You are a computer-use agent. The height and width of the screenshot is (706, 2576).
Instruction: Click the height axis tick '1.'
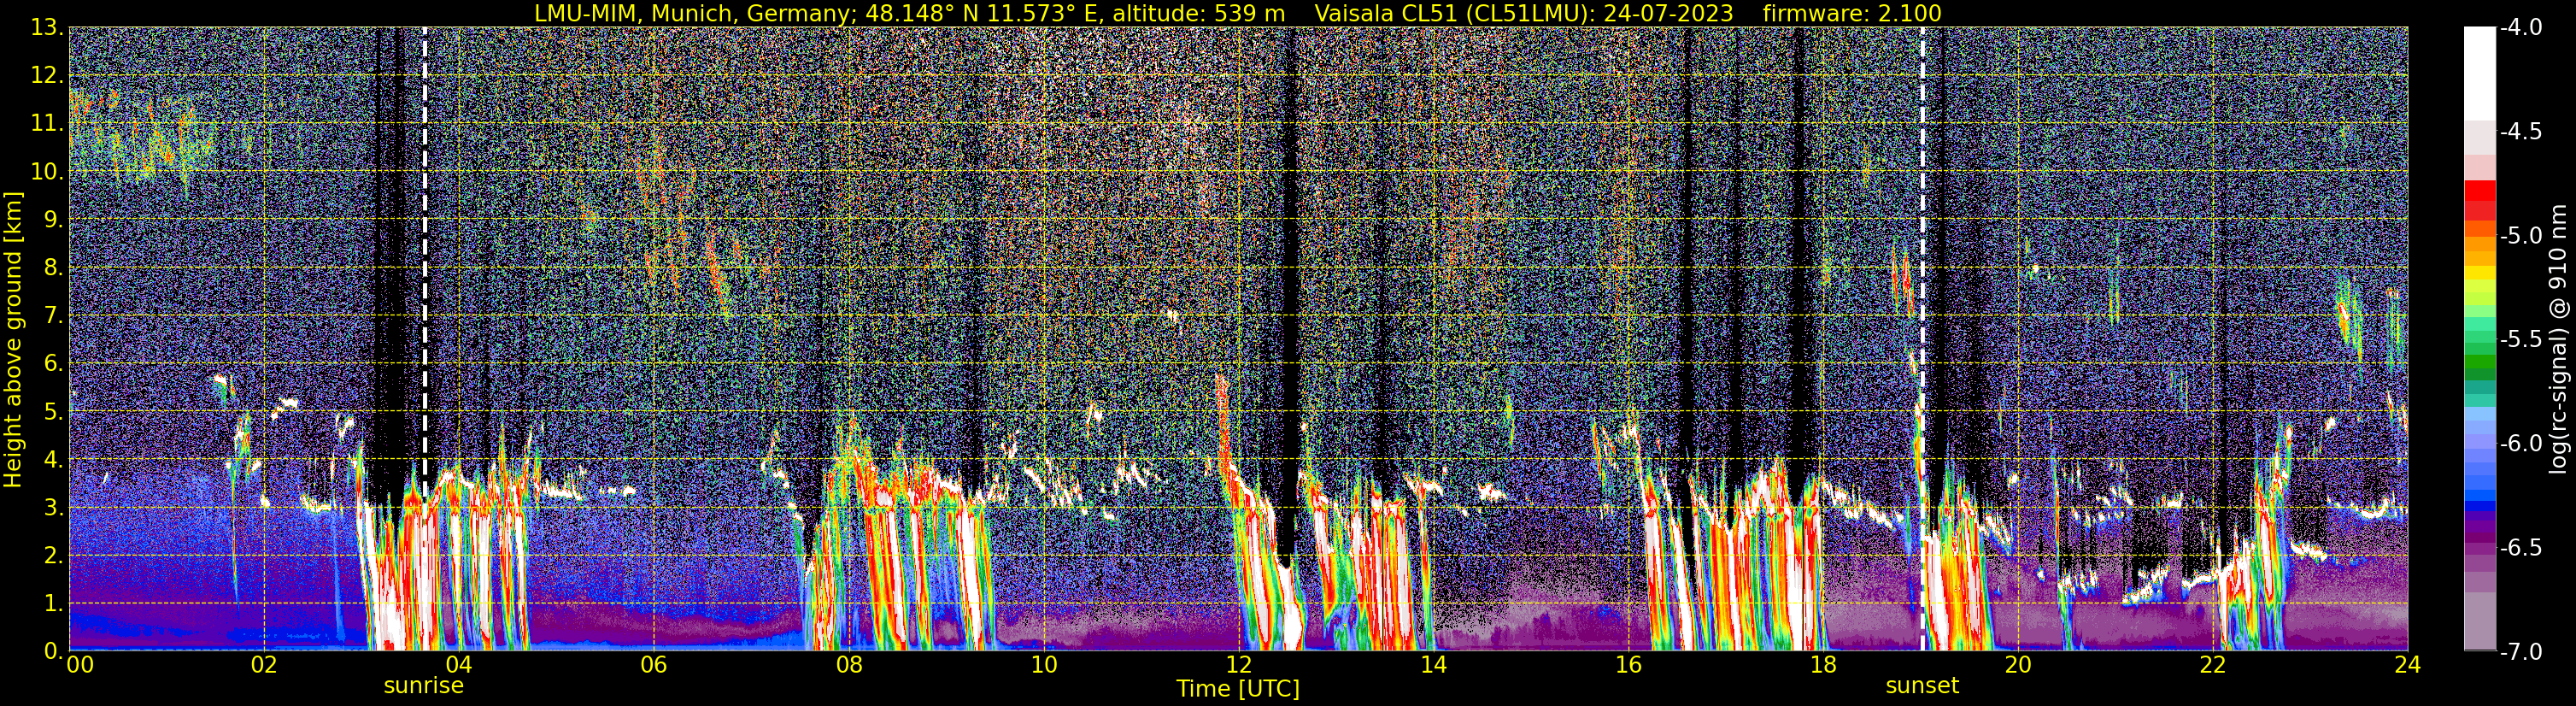pos(53,604)
